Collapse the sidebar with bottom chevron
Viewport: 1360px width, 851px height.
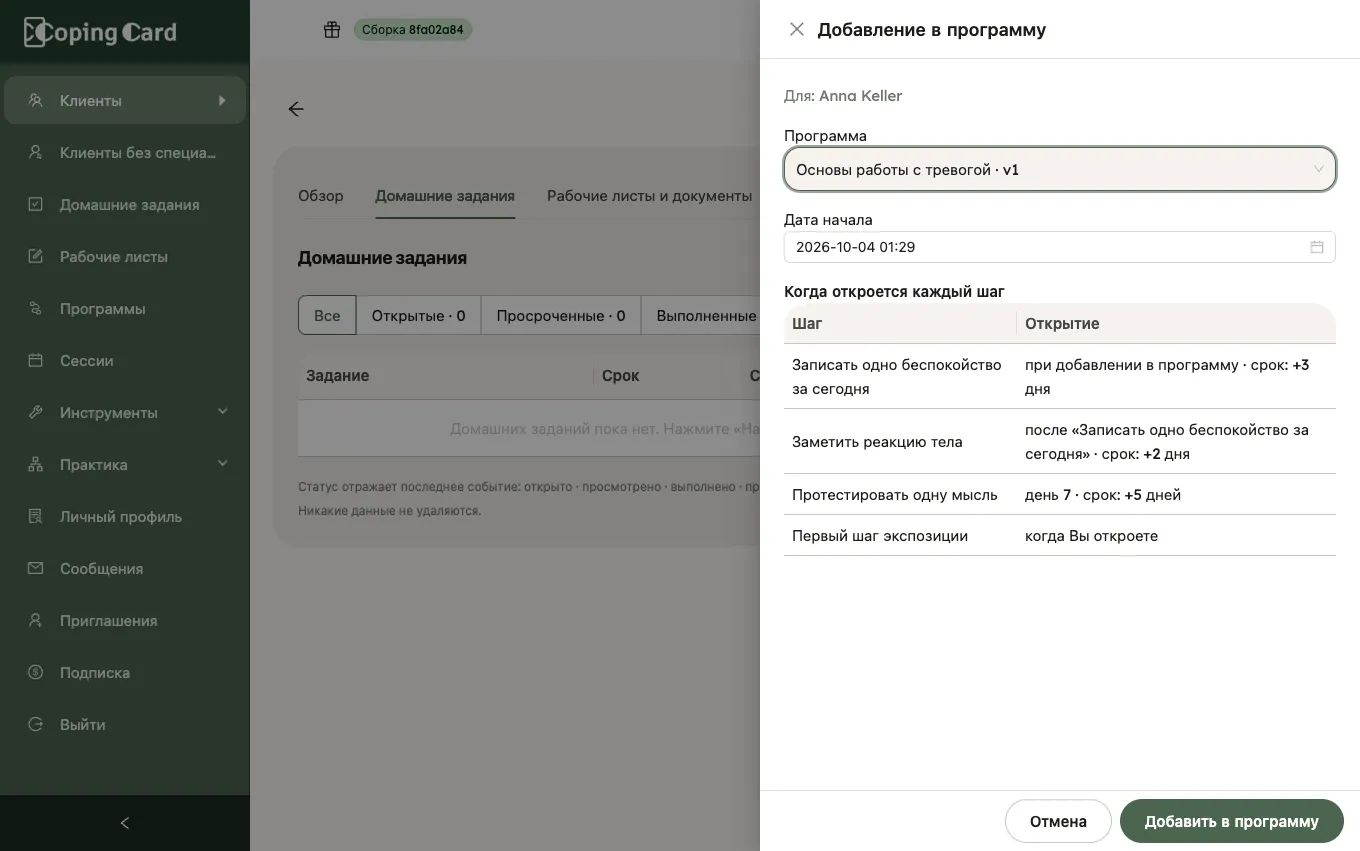(x=125, y=823)
